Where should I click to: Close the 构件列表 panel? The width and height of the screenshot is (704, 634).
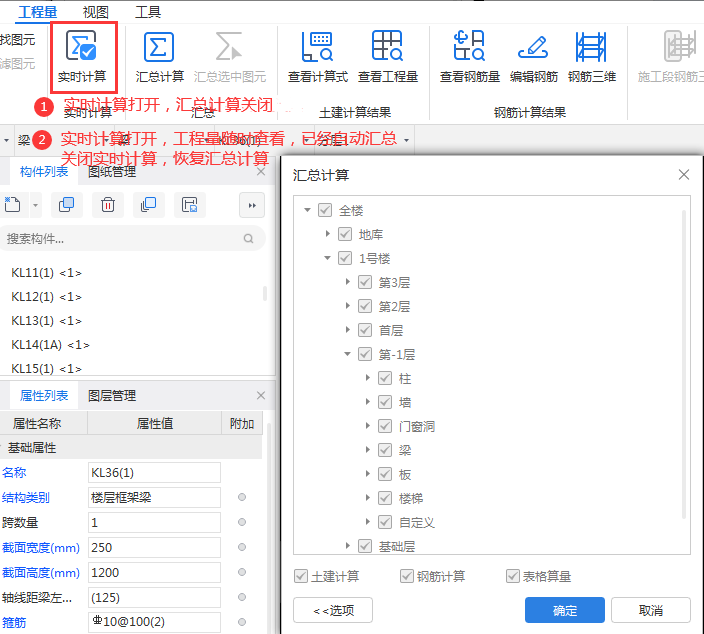pos(261,172)
